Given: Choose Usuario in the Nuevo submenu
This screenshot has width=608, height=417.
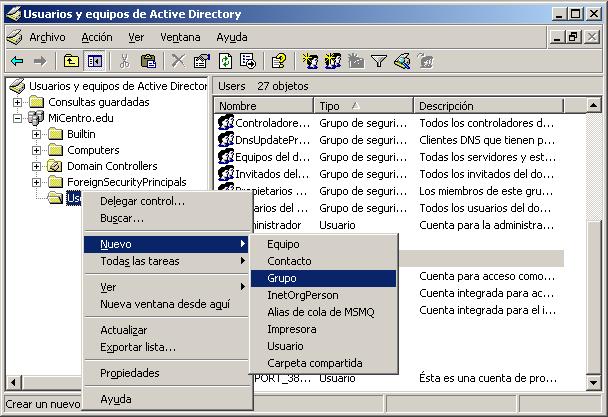Looking at the screenshot, I should point(285,346).
